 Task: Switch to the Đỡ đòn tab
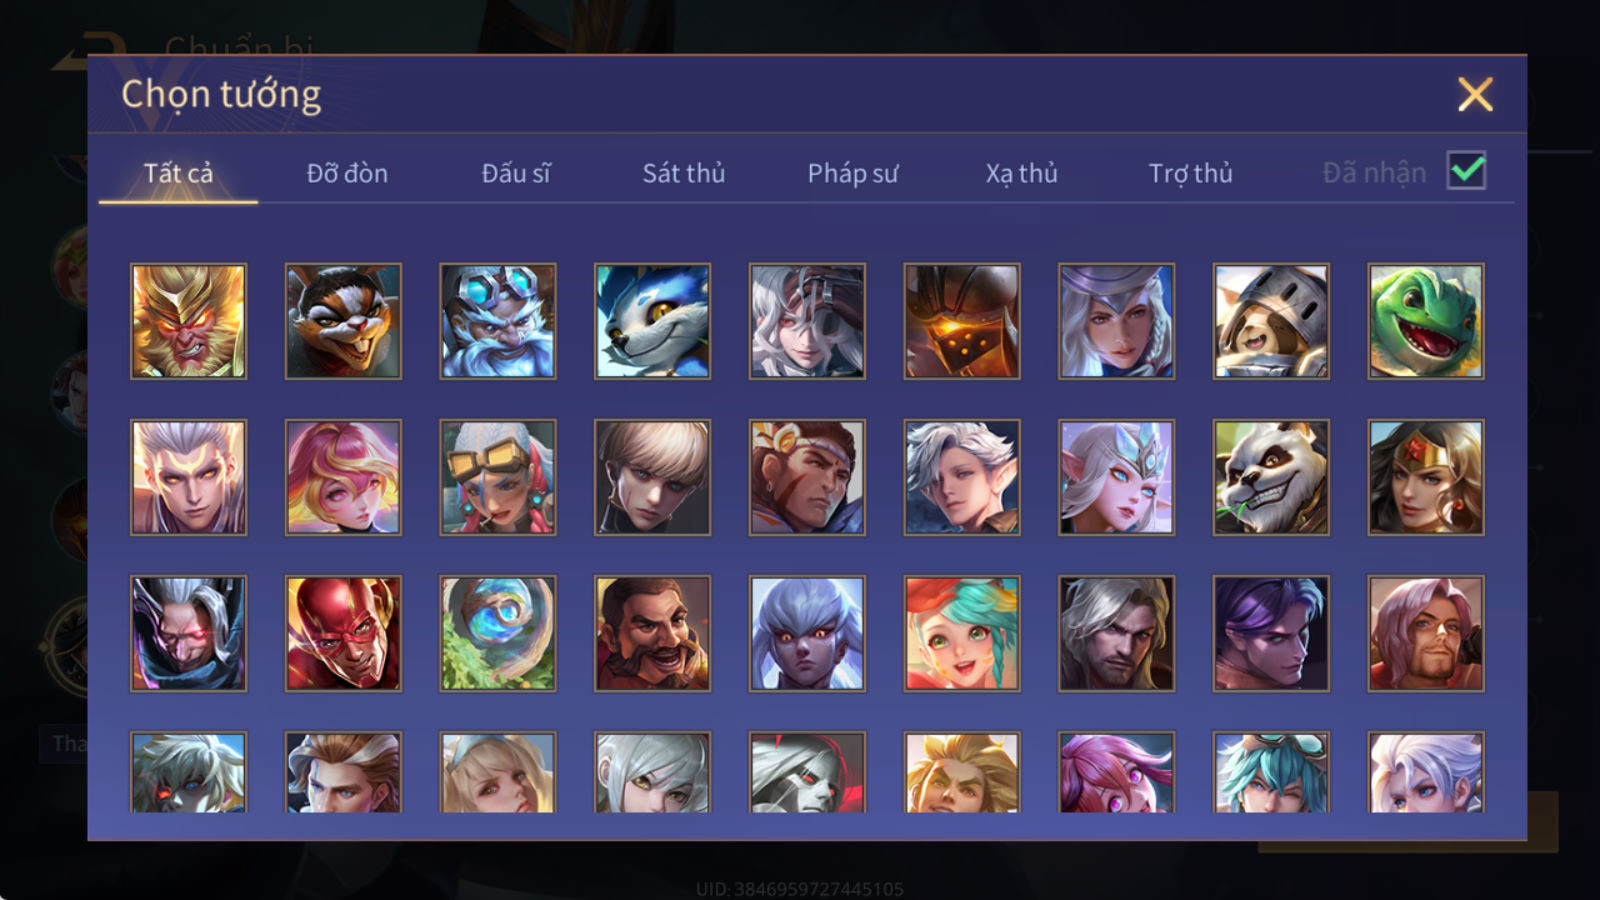click(x=347, y=173)
